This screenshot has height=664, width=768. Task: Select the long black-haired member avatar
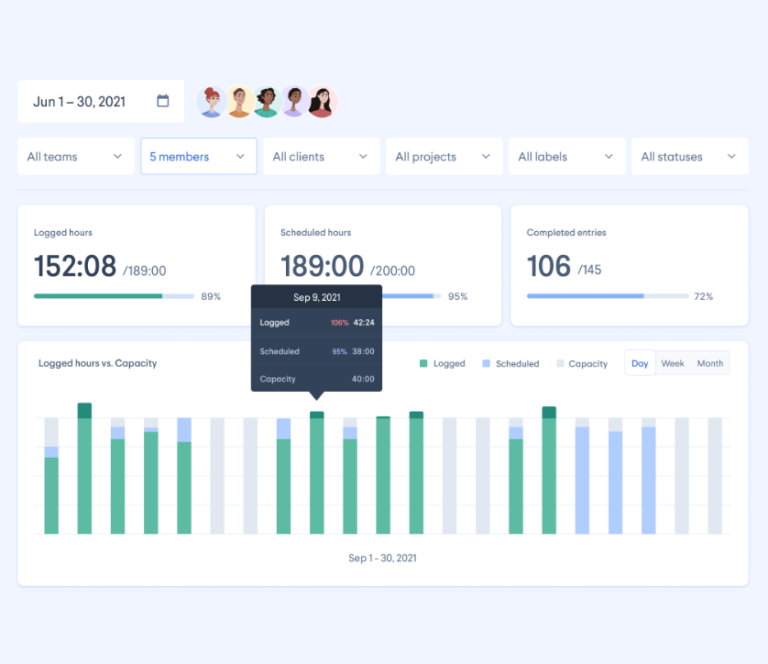tap(322, 102)
